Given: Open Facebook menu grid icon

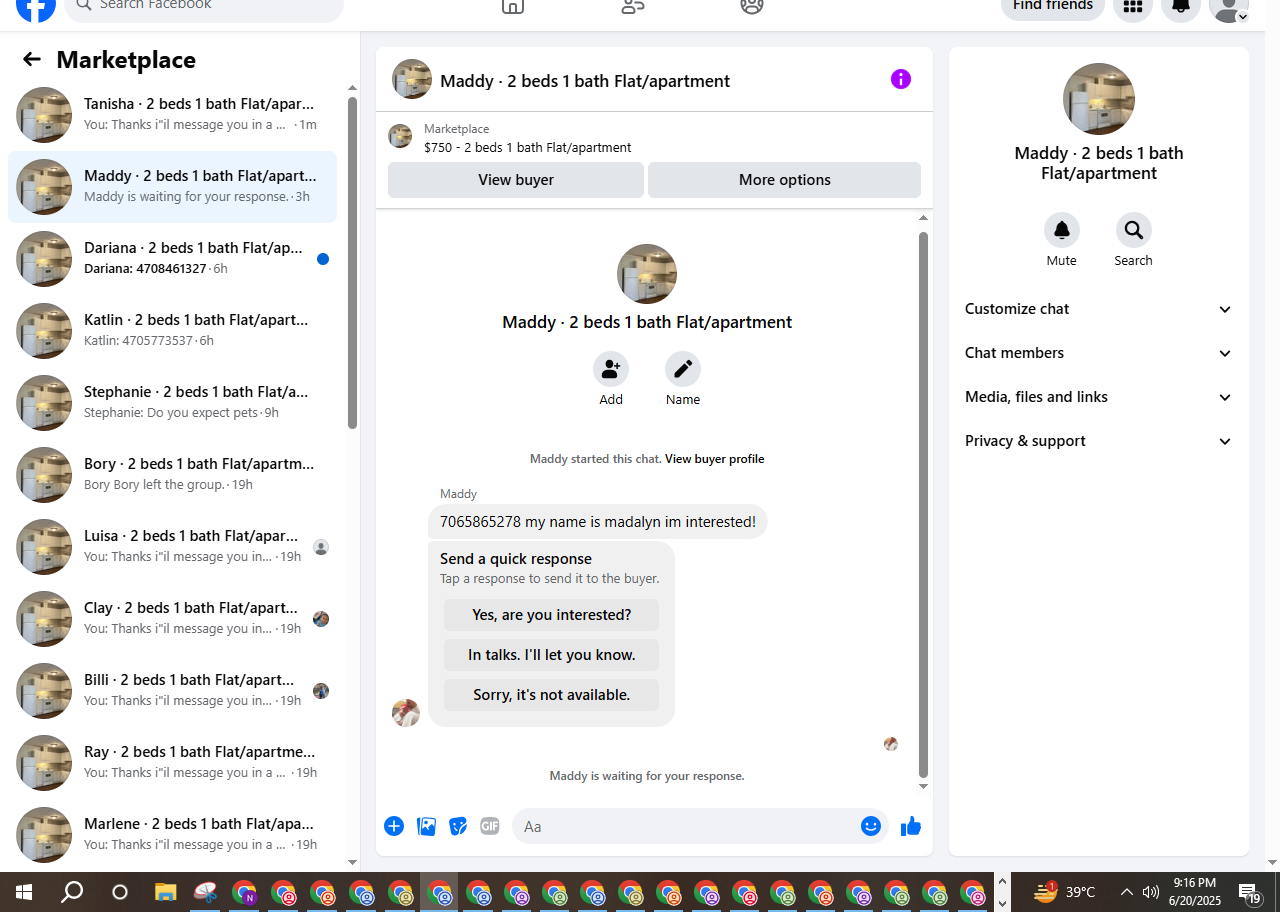Looking at the screenshot, I should click(1133, 6).
